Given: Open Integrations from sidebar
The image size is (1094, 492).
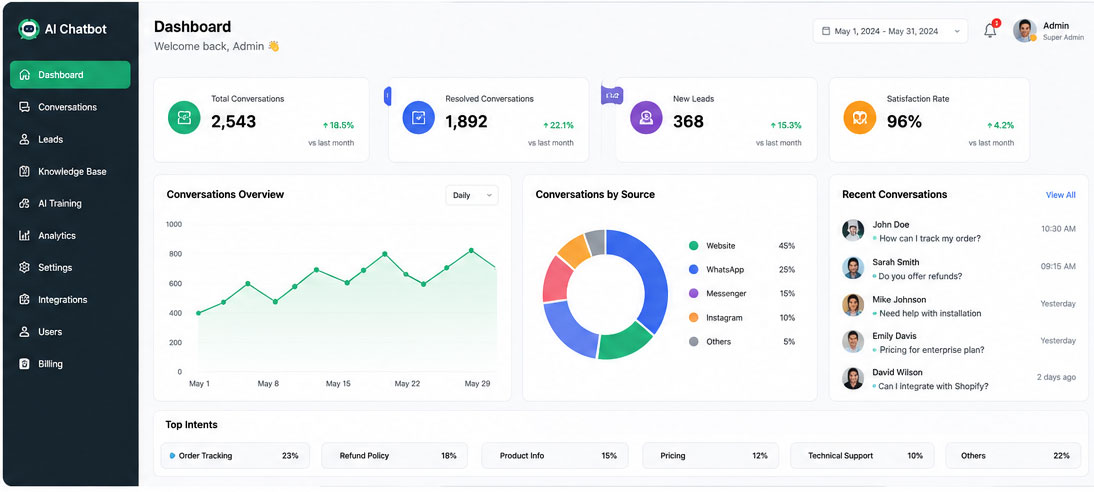Looking at the screenshot, I should click(x=70, y=299).
